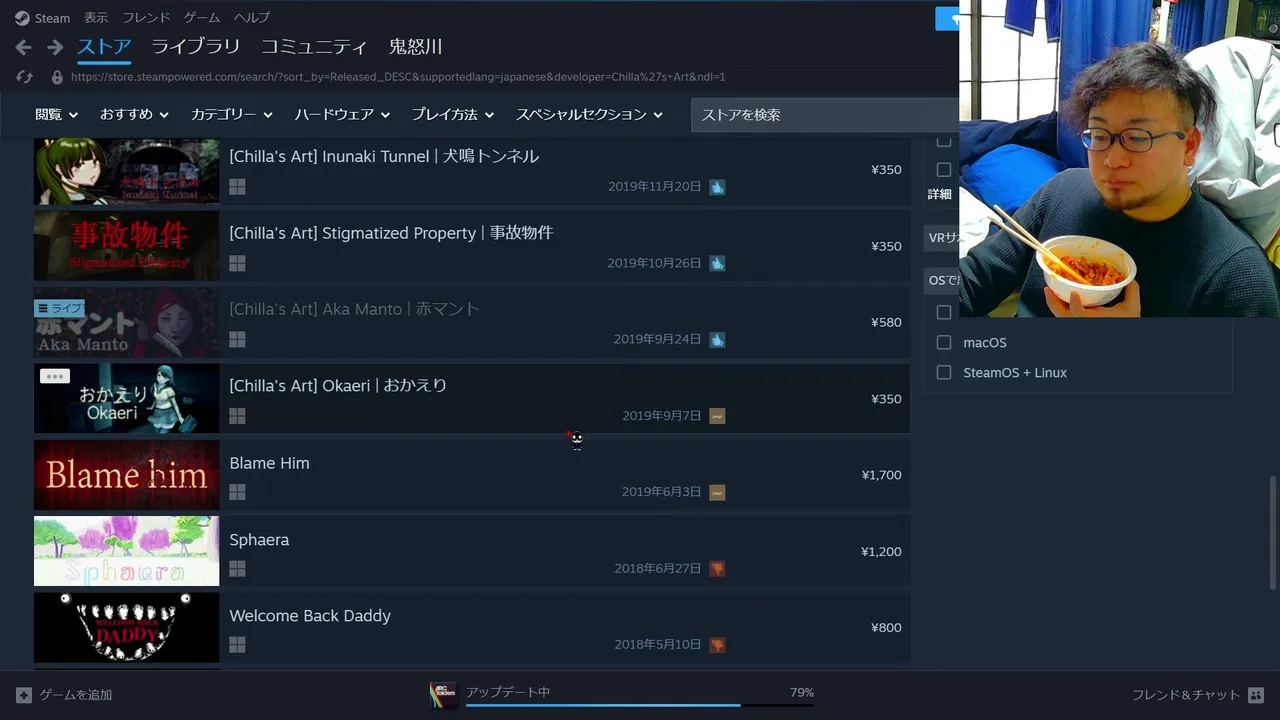
Task: Open Stigmatized Property game title link
Action: click(x=391, y=233)
